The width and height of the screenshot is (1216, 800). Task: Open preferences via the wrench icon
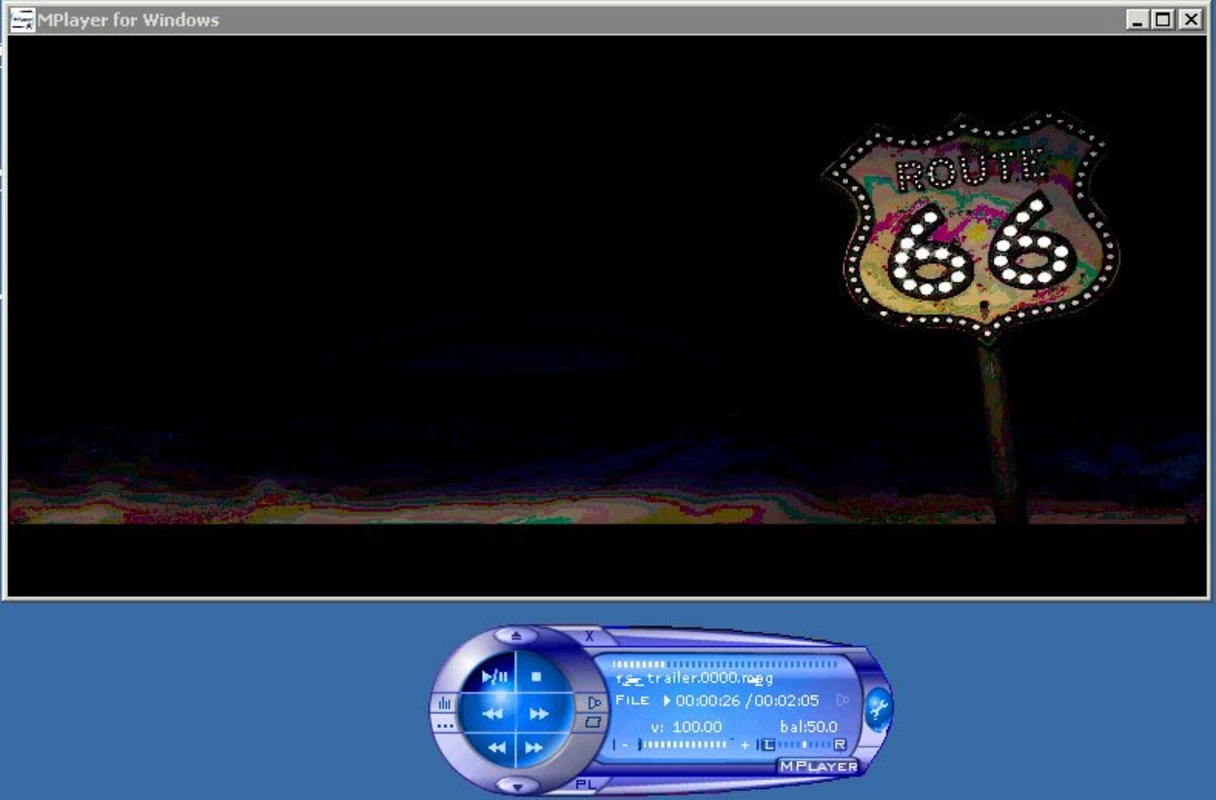877,708
